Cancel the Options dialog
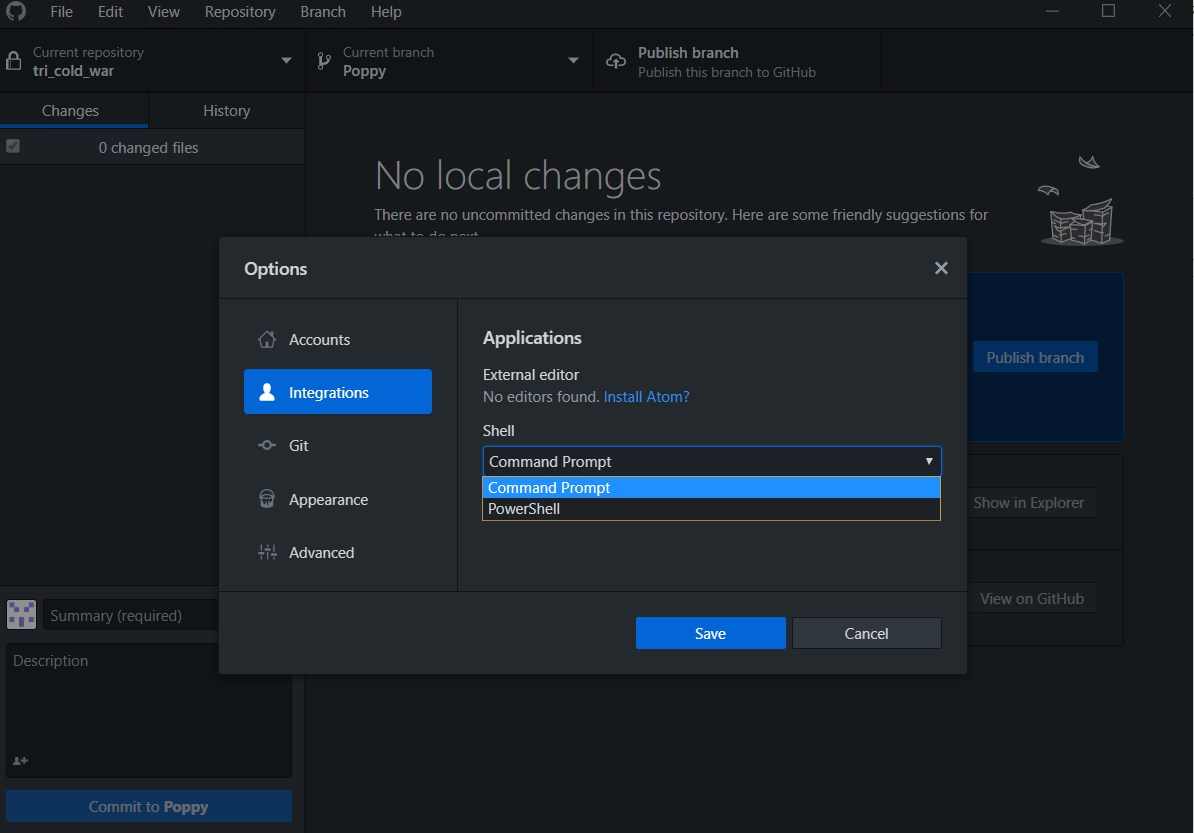Viewport: 1194px width, 833px height. click(867, 634)
